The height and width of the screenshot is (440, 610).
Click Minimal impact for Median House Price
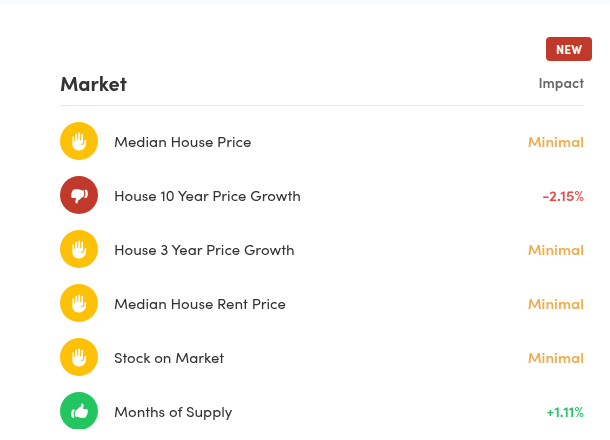[x=556, y=142]
